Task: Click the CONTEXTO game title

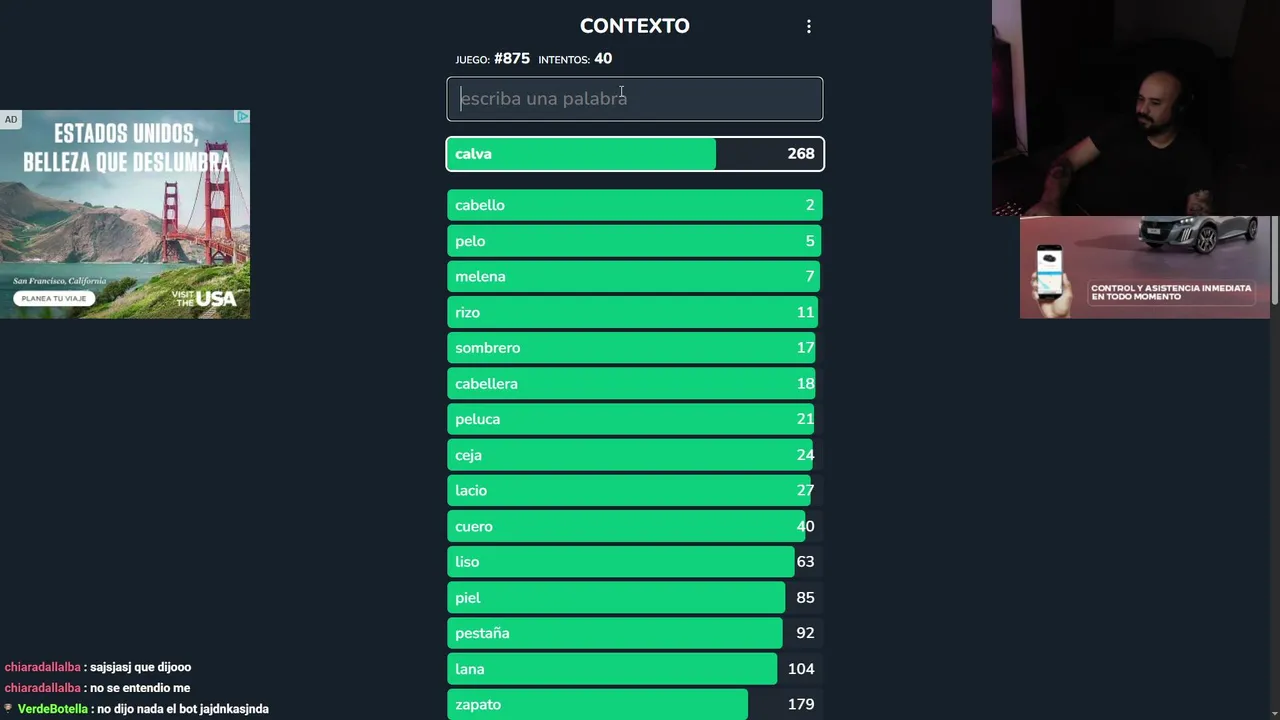Action: click(x=634, y=26)
